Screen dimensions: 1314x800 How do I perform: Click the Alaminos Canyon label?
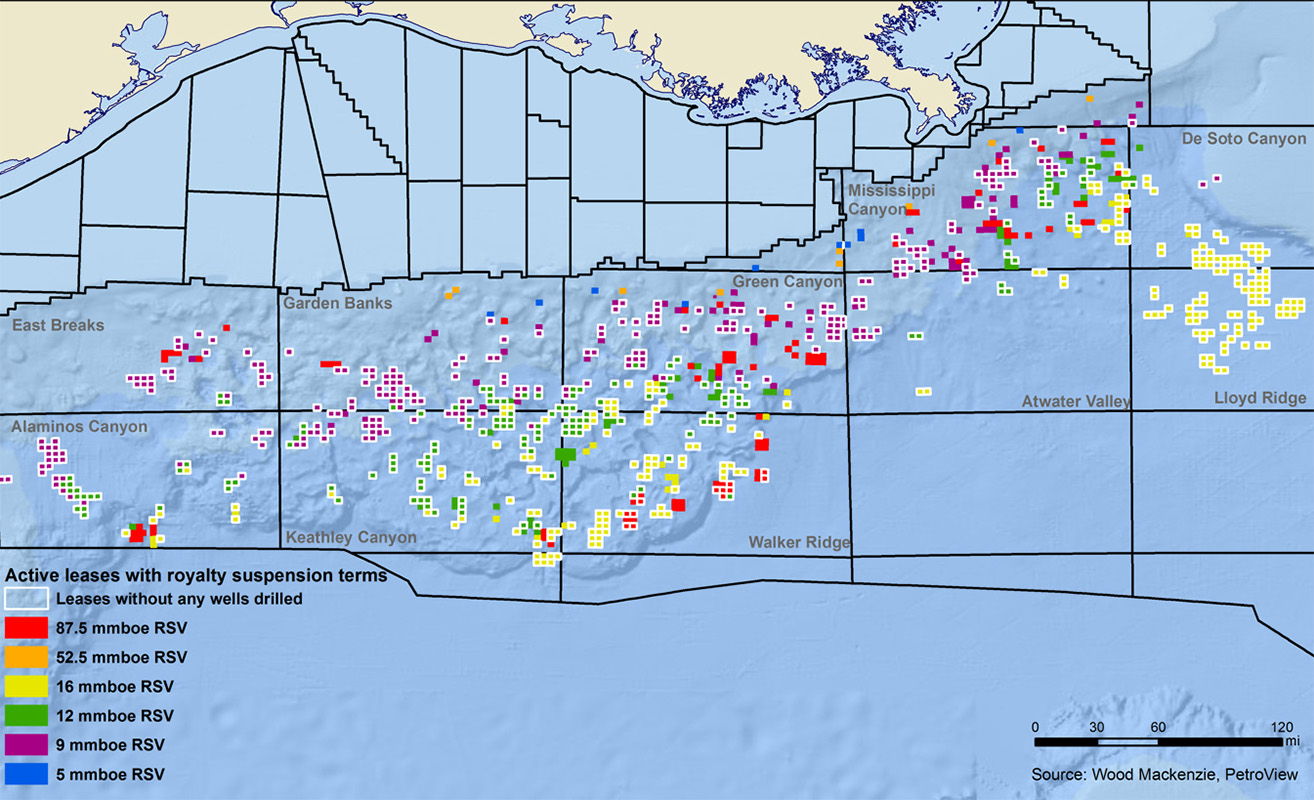pyautogui.click(x=79, y=427)
